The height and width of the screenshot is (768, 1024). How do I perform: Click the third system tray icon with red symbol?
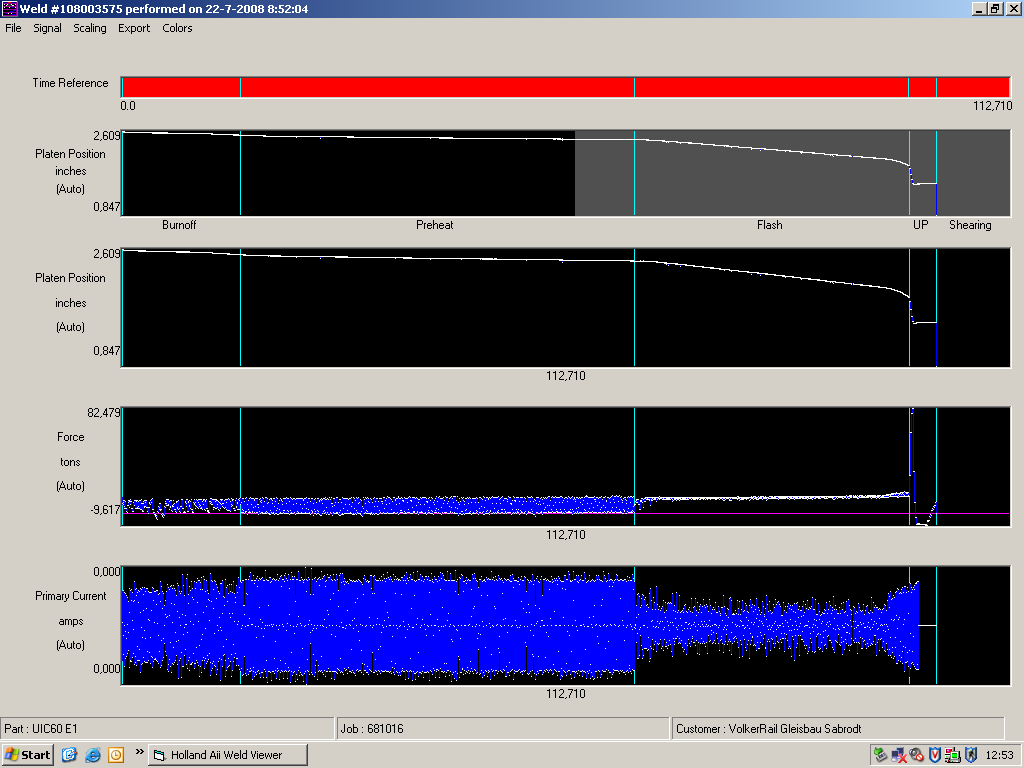coord(916,755)
